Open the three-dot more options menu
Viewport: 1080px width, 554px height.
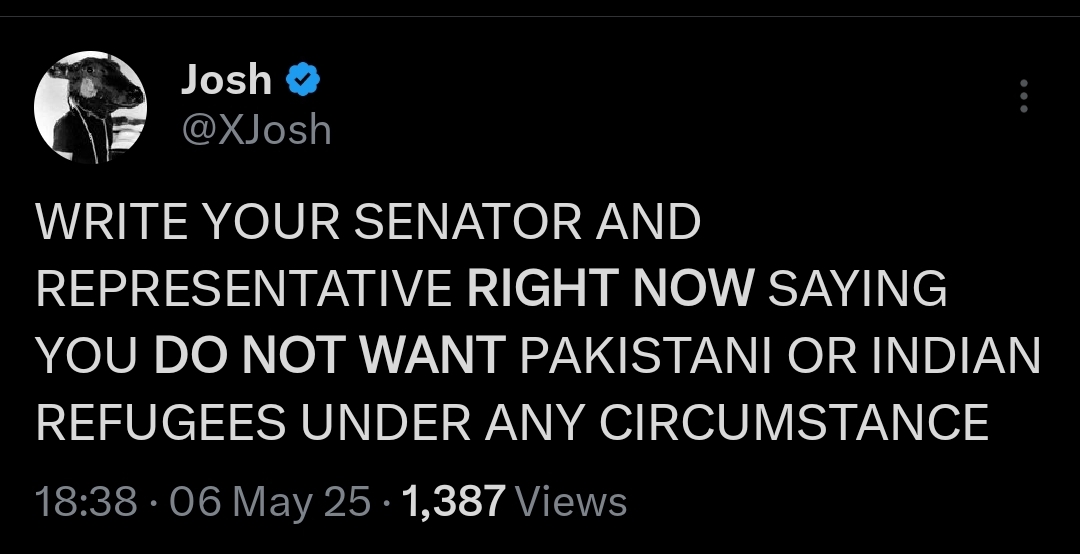tap(1022, 96)
